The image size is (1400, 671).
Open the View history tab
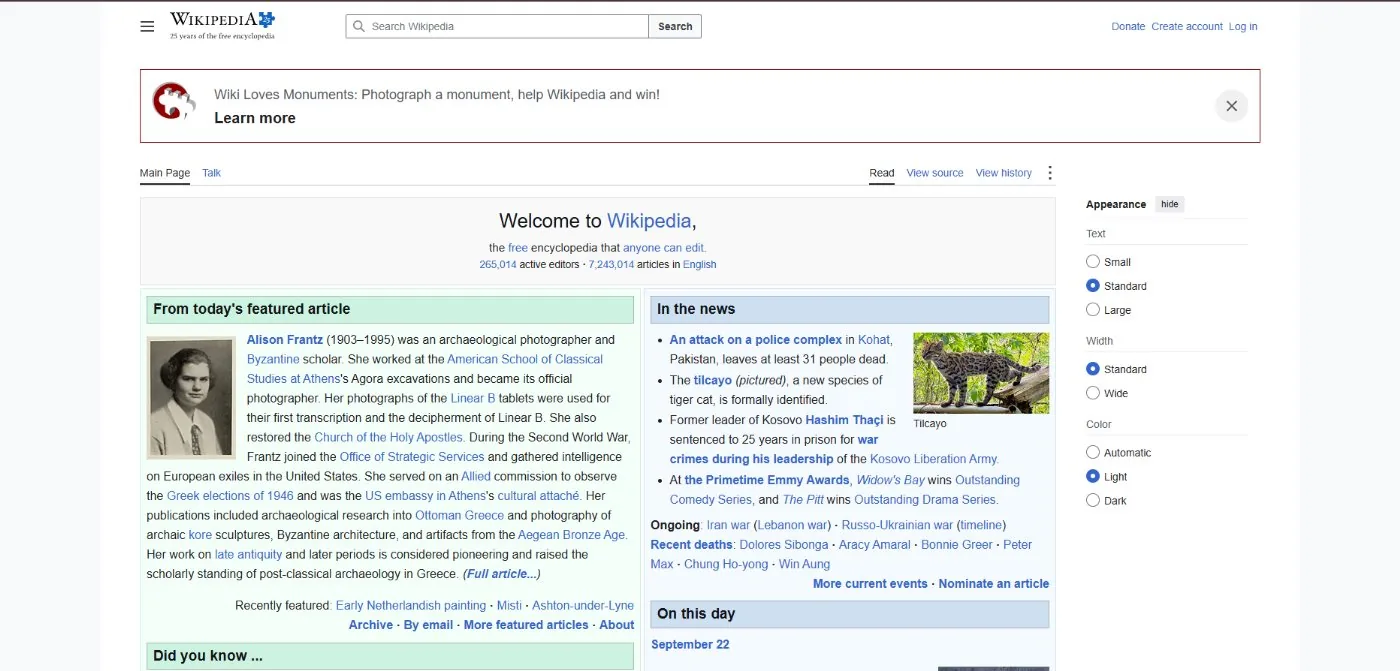point(1003,173)
